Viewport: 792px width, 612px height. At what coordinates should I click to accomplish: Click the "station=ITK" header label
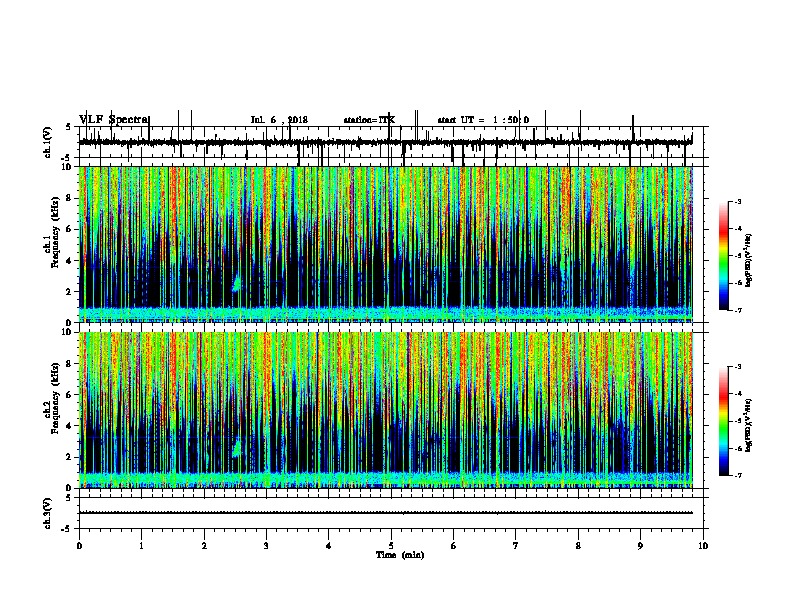pos(369,120)
